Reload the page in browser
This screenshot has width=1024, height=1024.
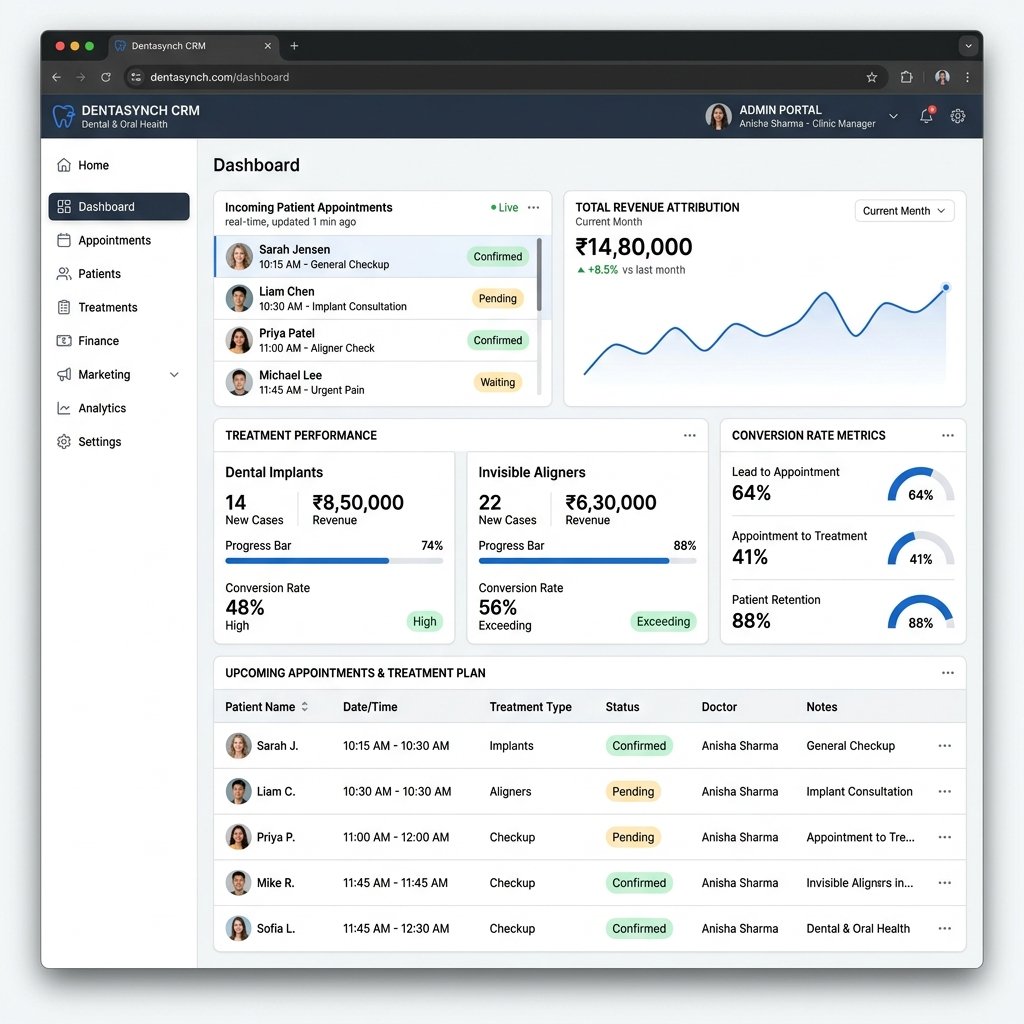(x=106, y=77)
